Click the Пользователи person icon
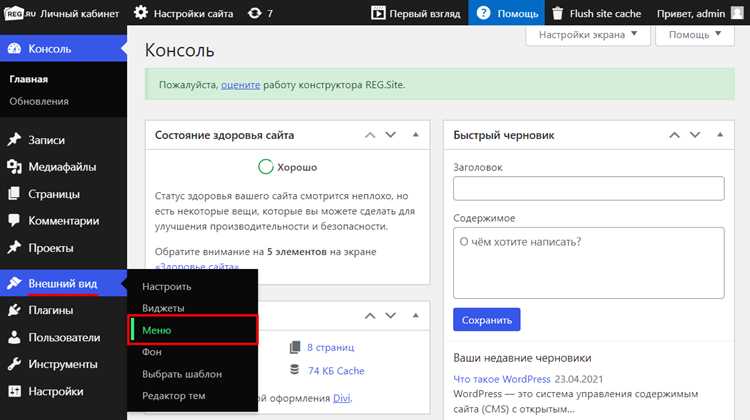Screen dimensions: 750x420 pyautogui.click(x=14, y=337)
